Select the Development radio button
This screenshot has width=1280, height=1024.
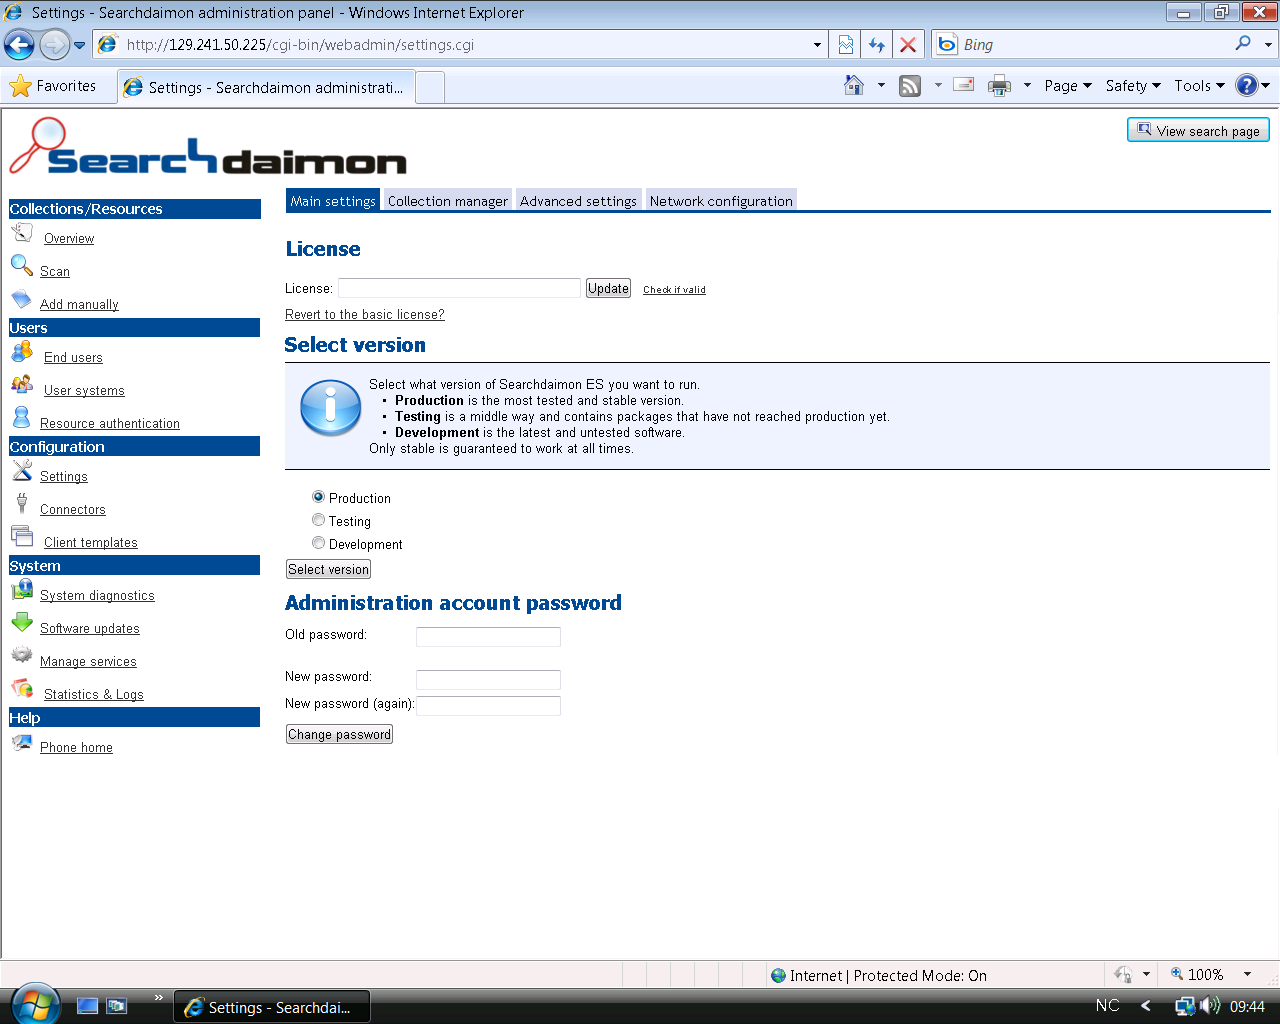318,543
